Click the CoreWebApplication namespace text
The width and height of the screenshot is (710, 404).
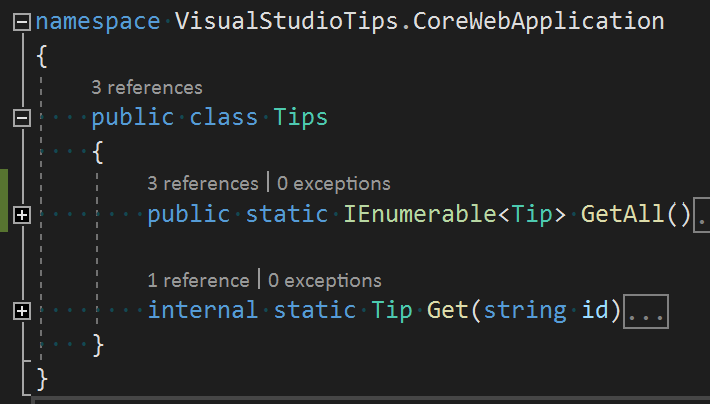[538, 21]
